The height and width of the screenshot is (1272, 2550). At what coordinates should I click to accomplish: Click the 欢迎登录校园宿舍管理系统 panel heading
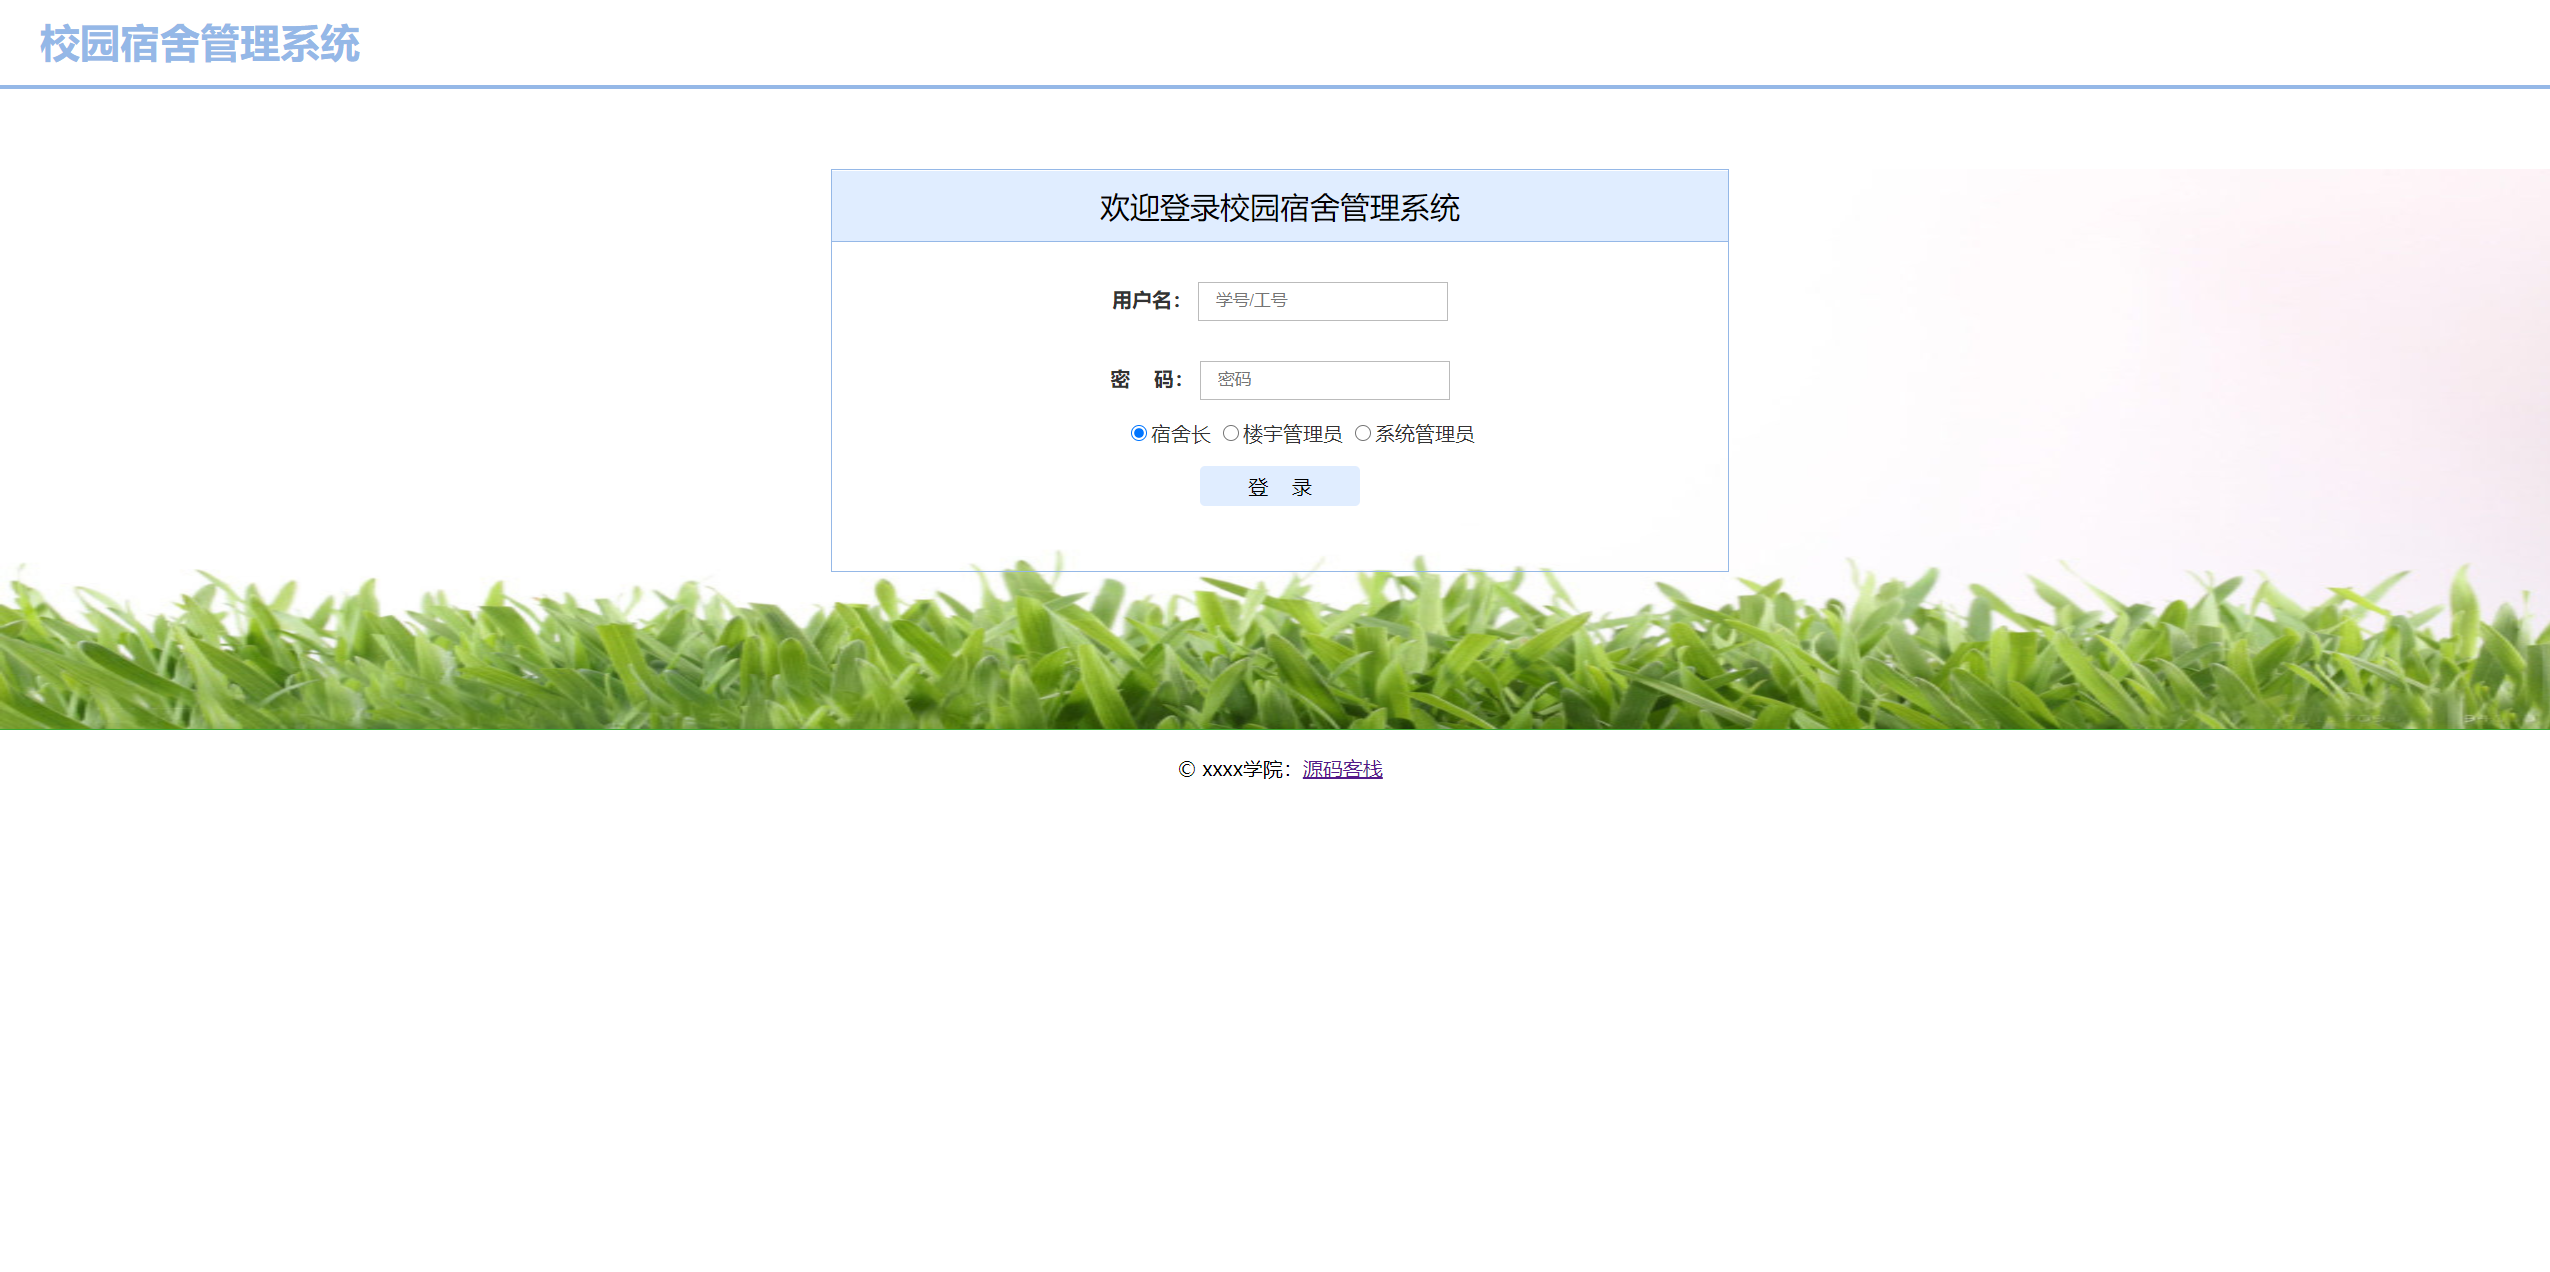tap(1279, 208)
